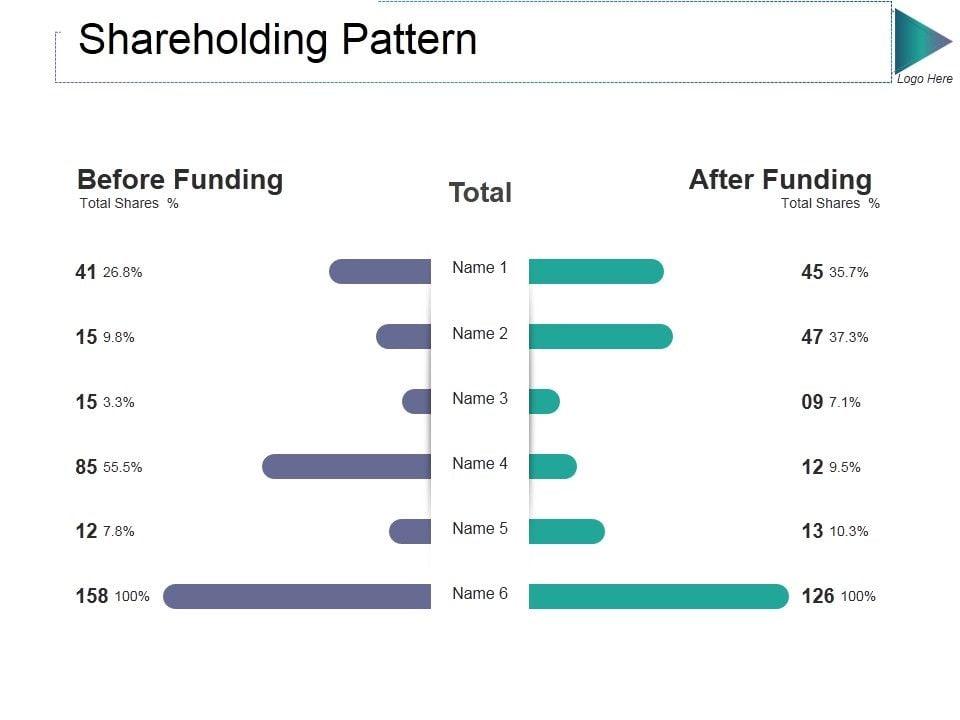The width and height of the screenshot is (960, 720).
Task: Click the 47 shares value after funding
Action: click(812, 337)
